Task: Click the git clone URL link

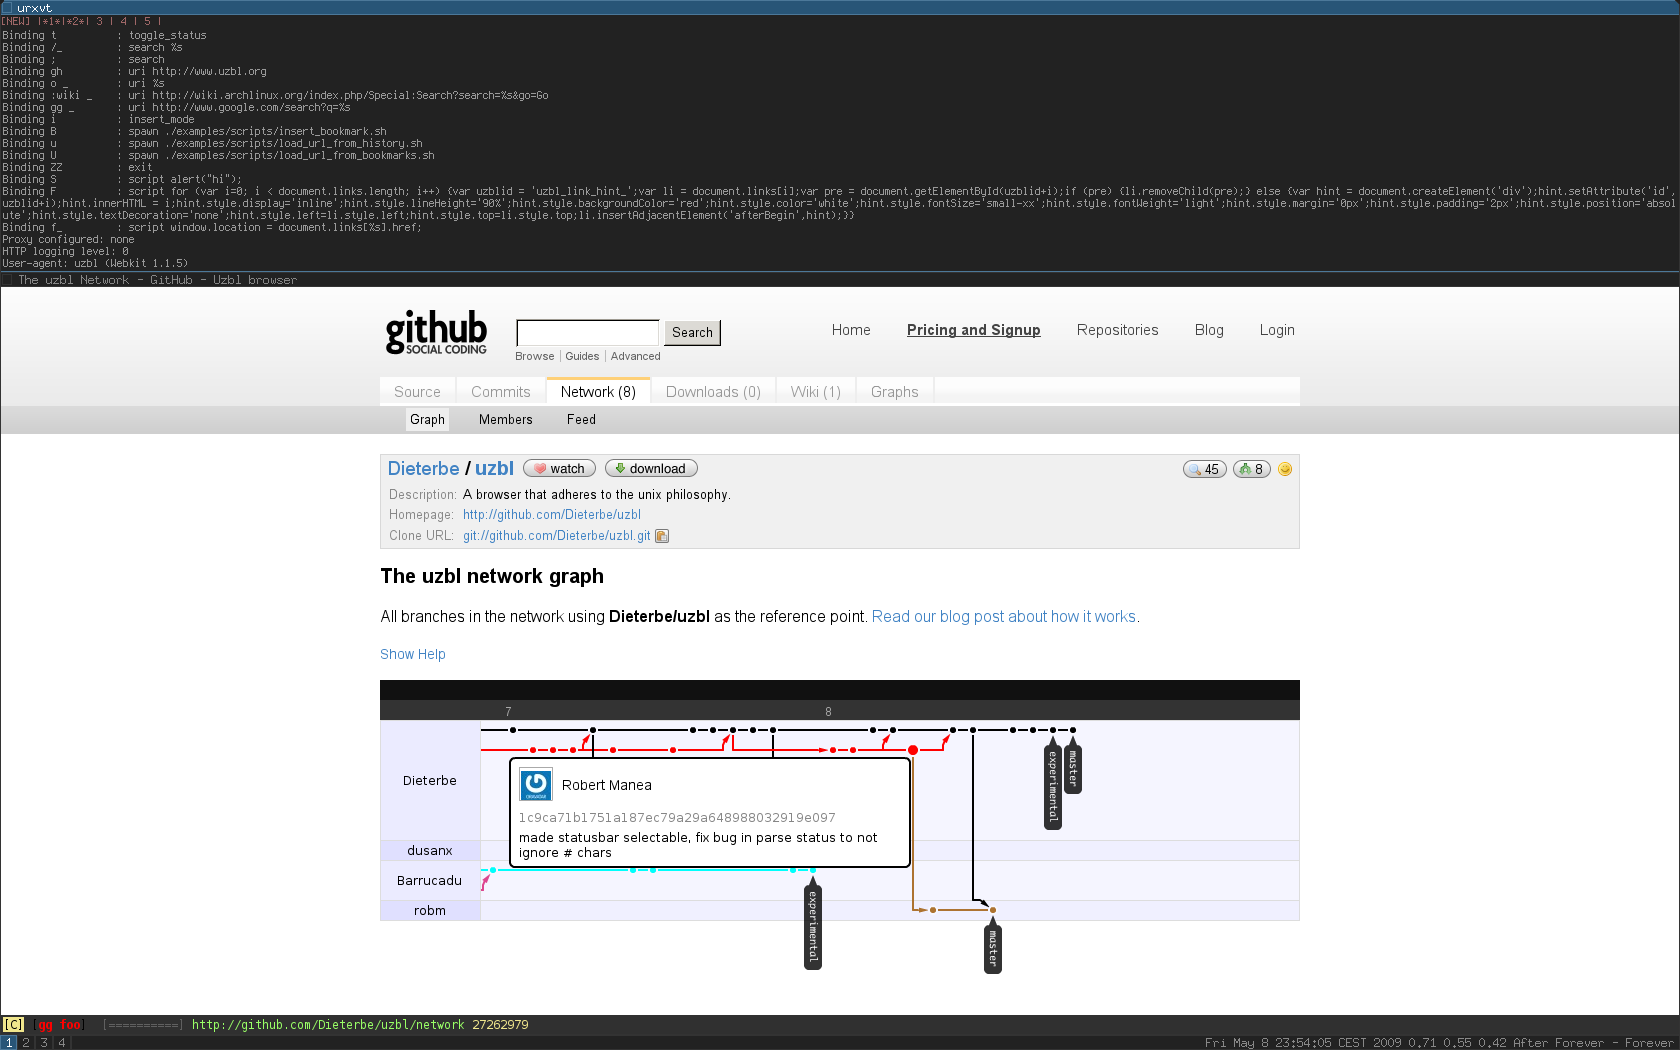Action: (x=556, y=536)
